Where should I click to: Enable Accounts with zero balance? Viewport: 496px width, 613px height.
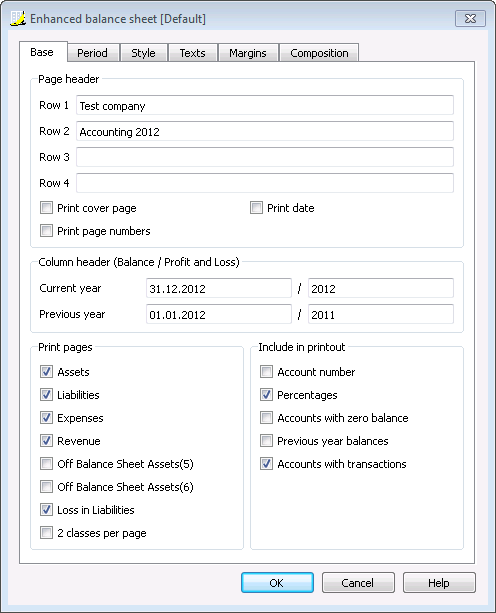click(x=267, y=418)
